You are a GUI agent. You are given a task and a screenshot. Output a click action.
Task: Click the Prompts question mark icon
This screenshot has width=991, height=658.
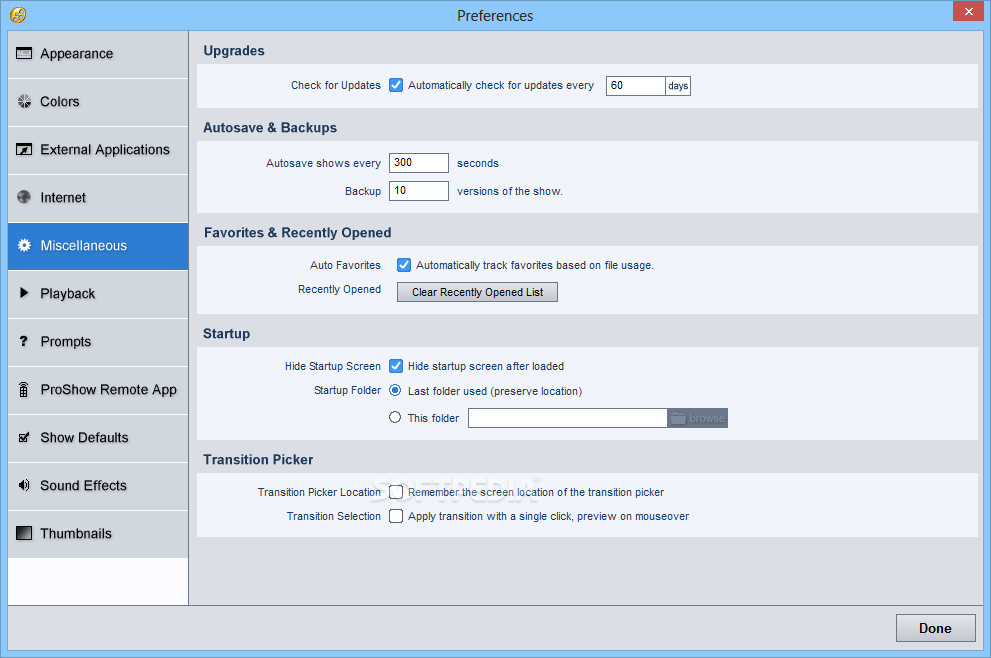tap(24, 341)
